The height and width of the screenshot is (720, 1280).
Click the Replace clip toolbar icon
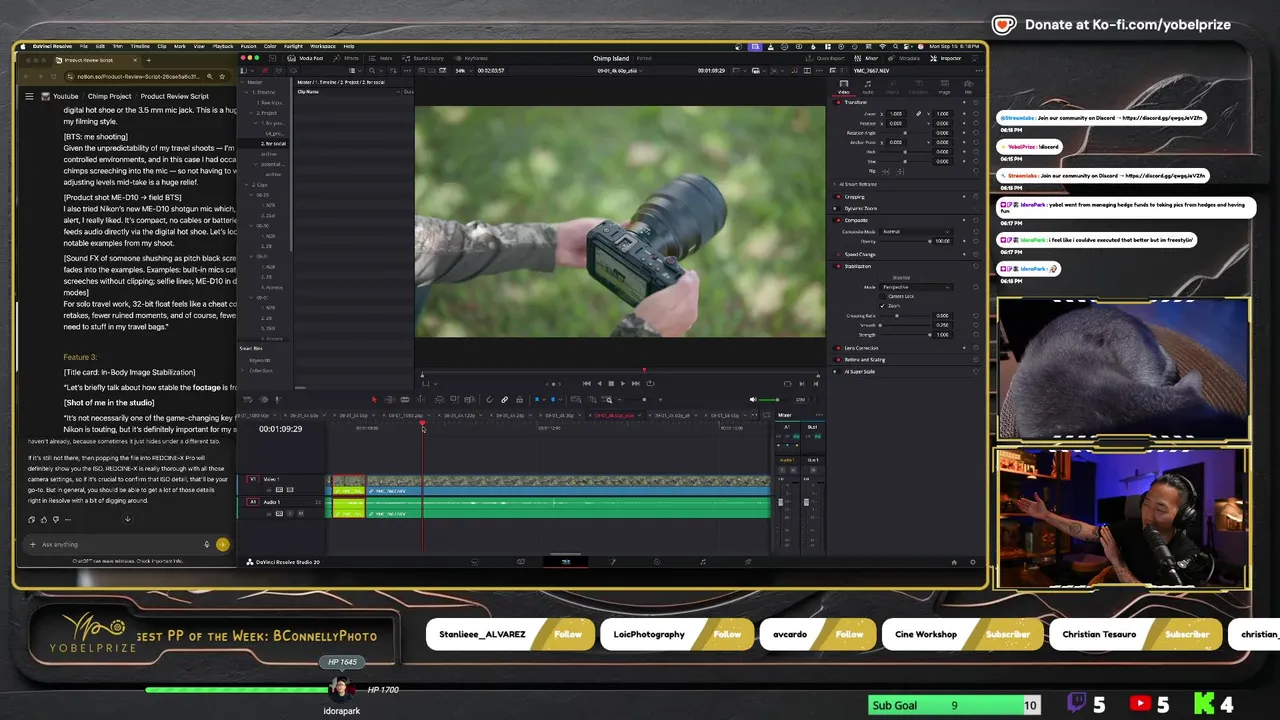[x=469, y=400]
